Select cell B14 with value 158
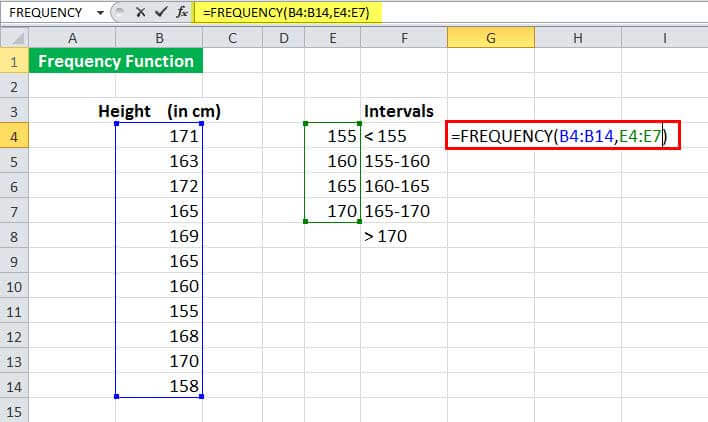 point(159,386)
